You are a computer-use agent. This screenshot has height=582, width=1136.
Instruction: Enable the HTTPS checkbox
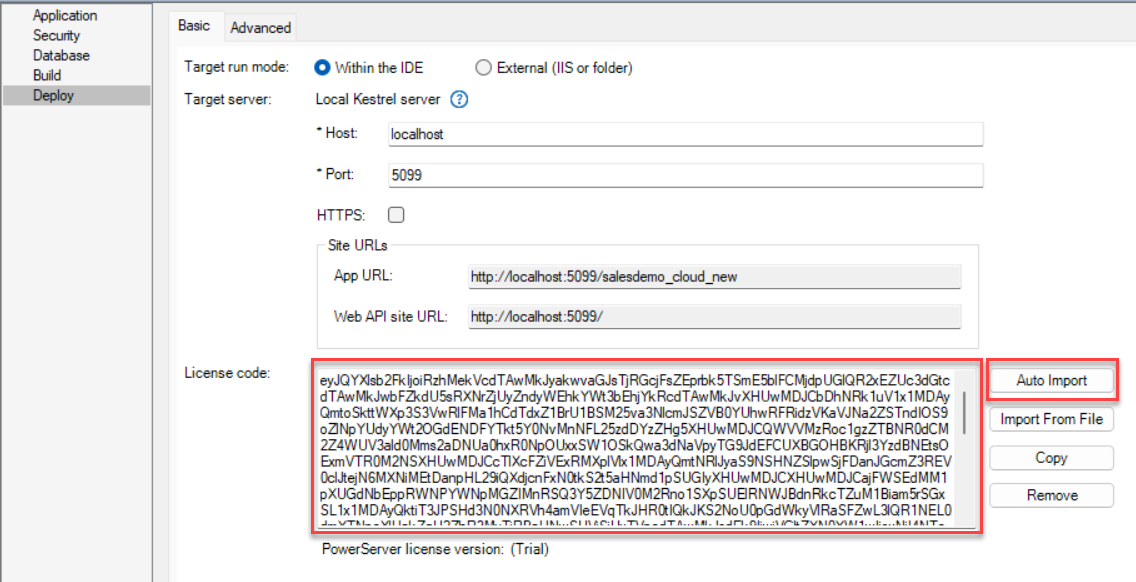pyautogui.click(x=396, y=215)
